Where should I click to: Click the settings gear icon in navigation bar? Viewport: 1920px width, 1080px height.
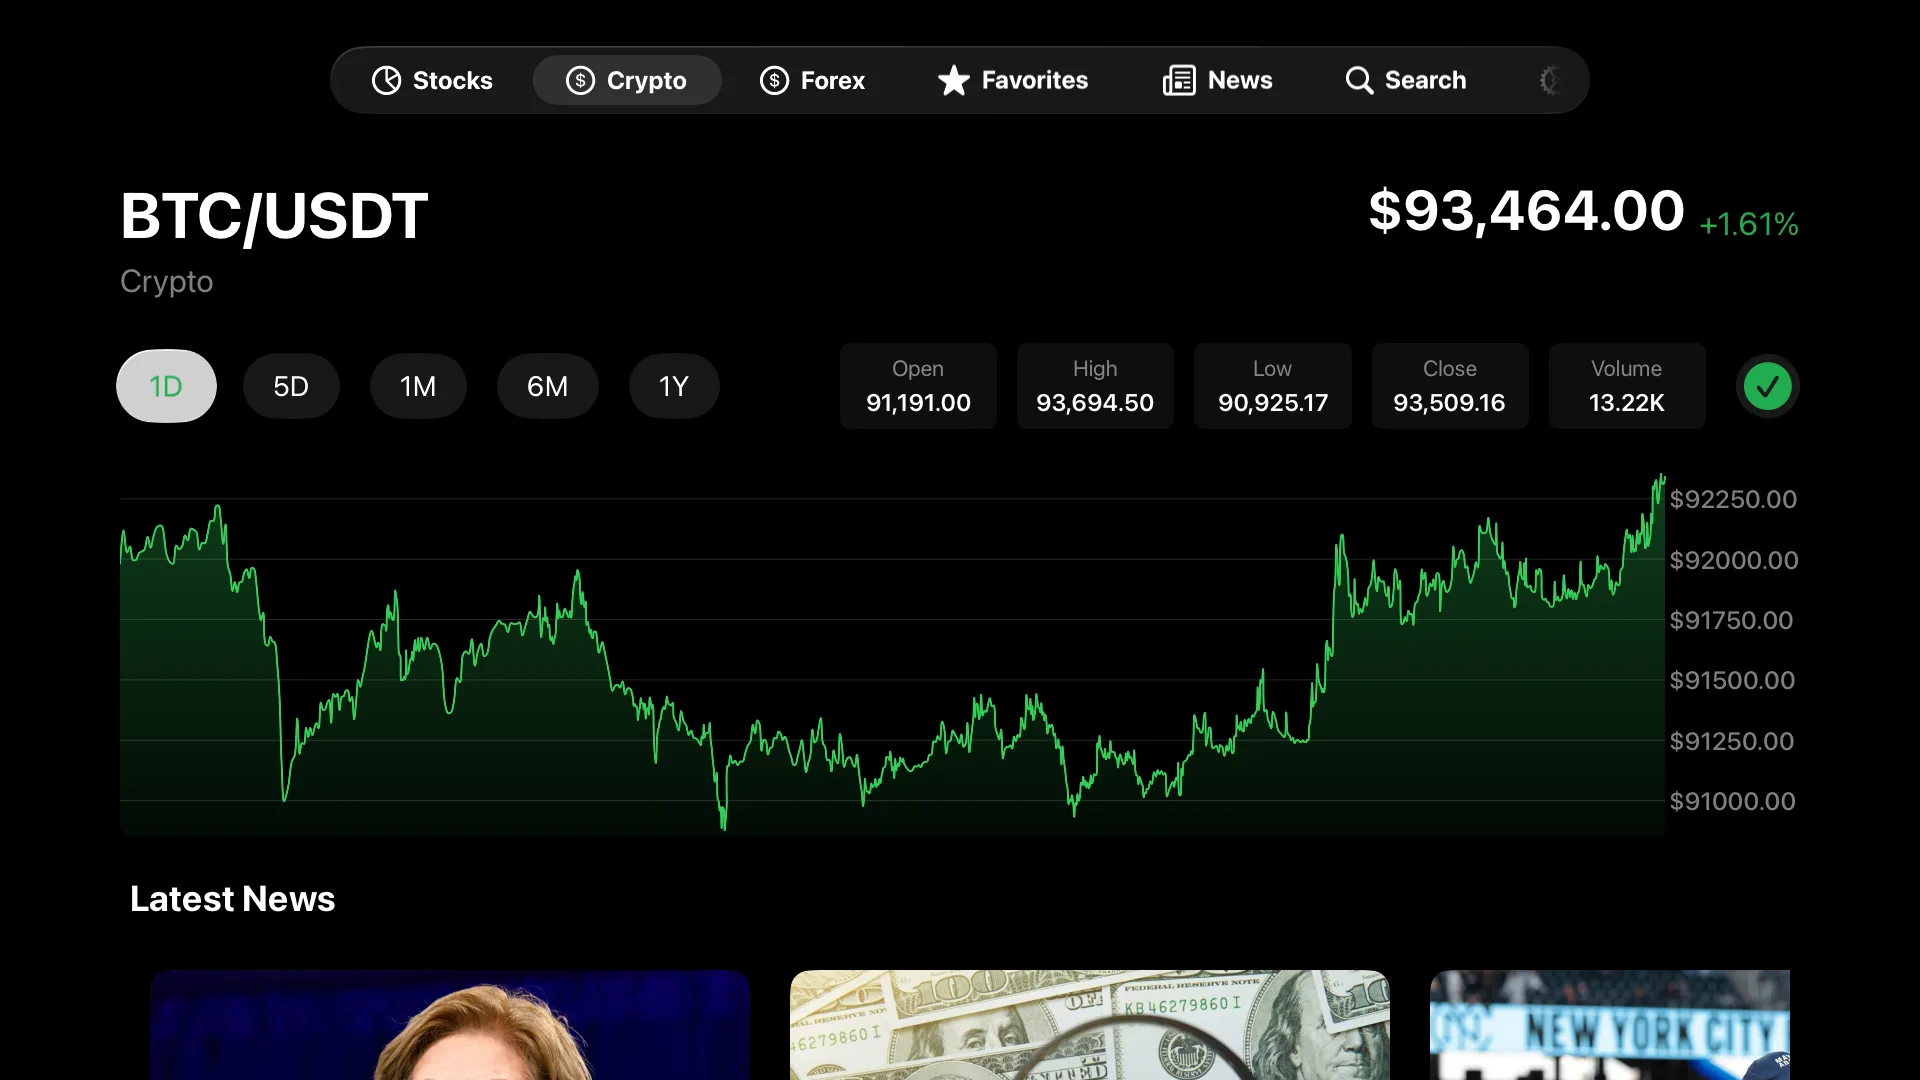coord(1549,80)
